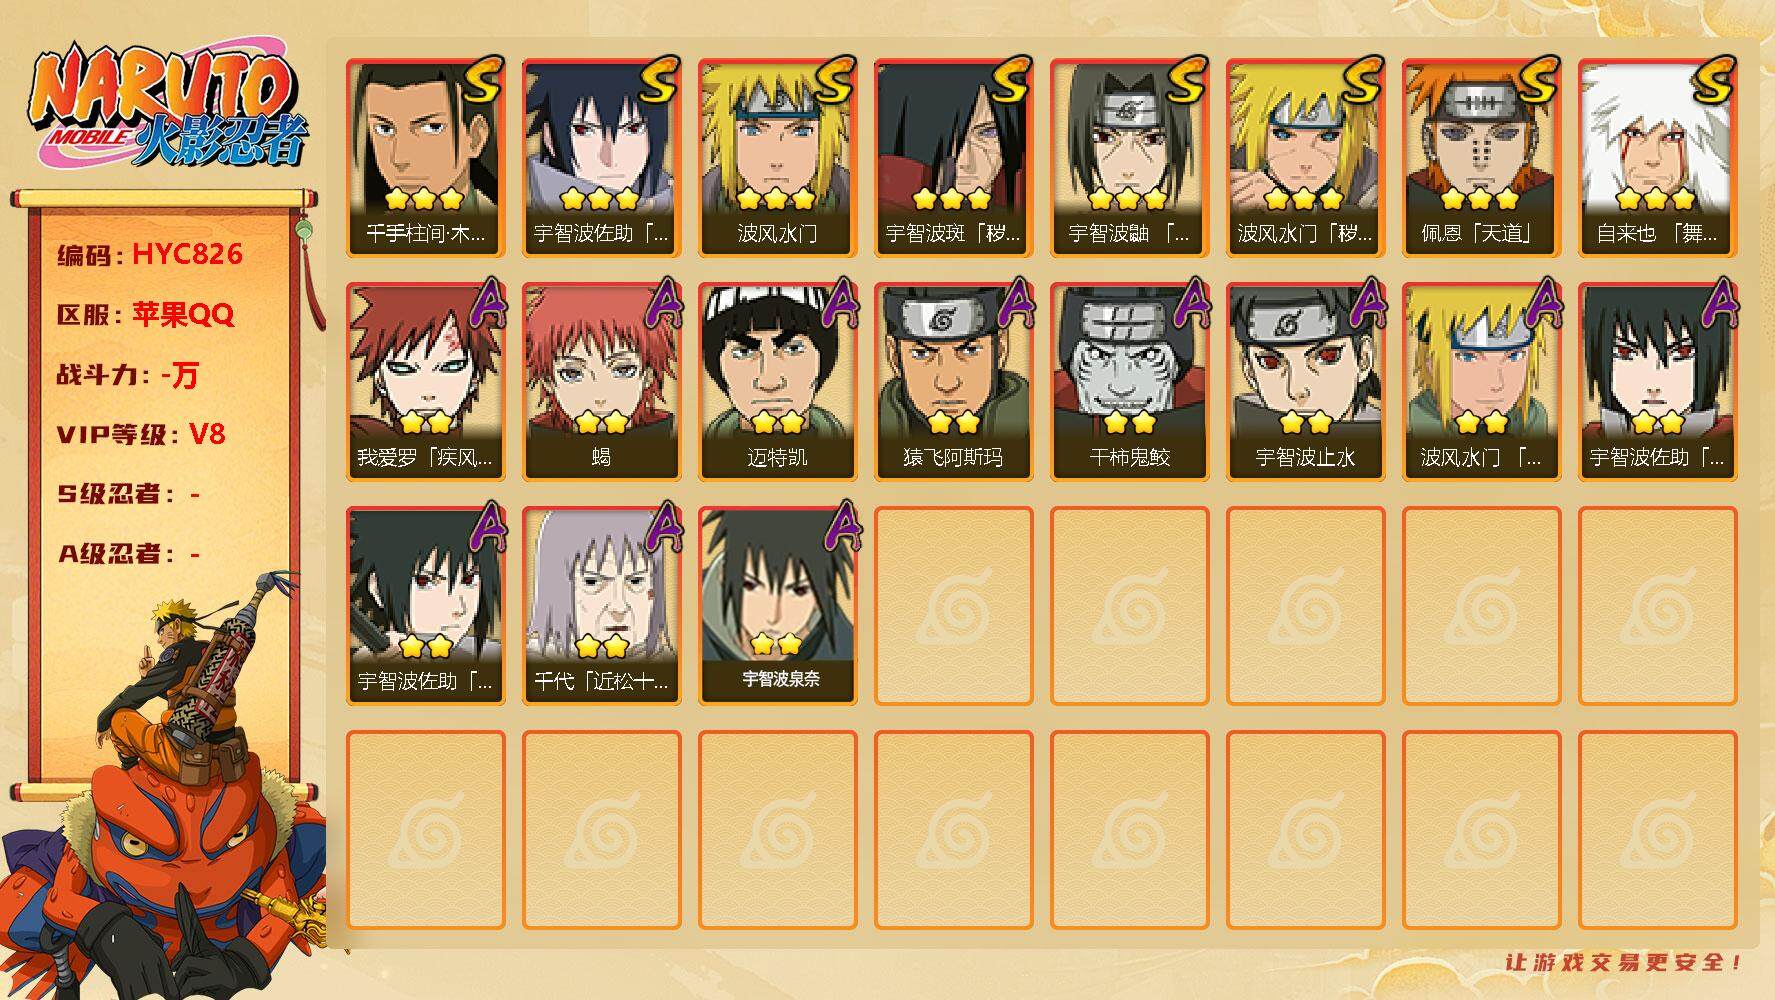Select the 我爱罗 A-rank card

tap(426, 382)
